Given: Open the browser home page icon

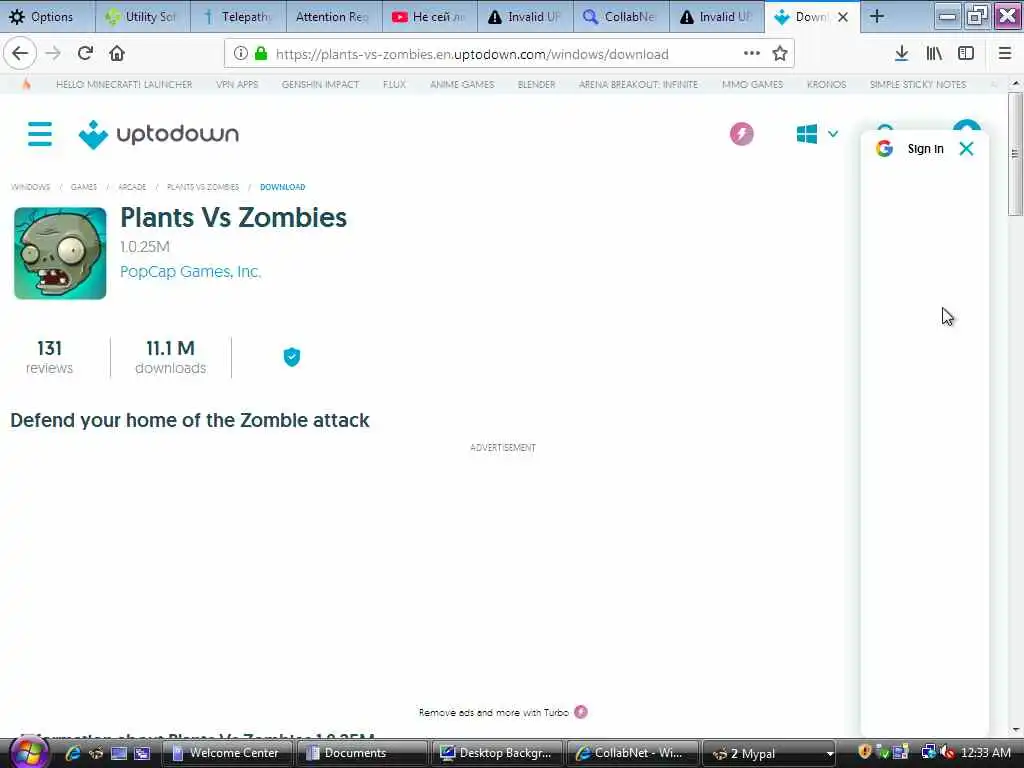Looking at the screenshot, I should 117,54.
